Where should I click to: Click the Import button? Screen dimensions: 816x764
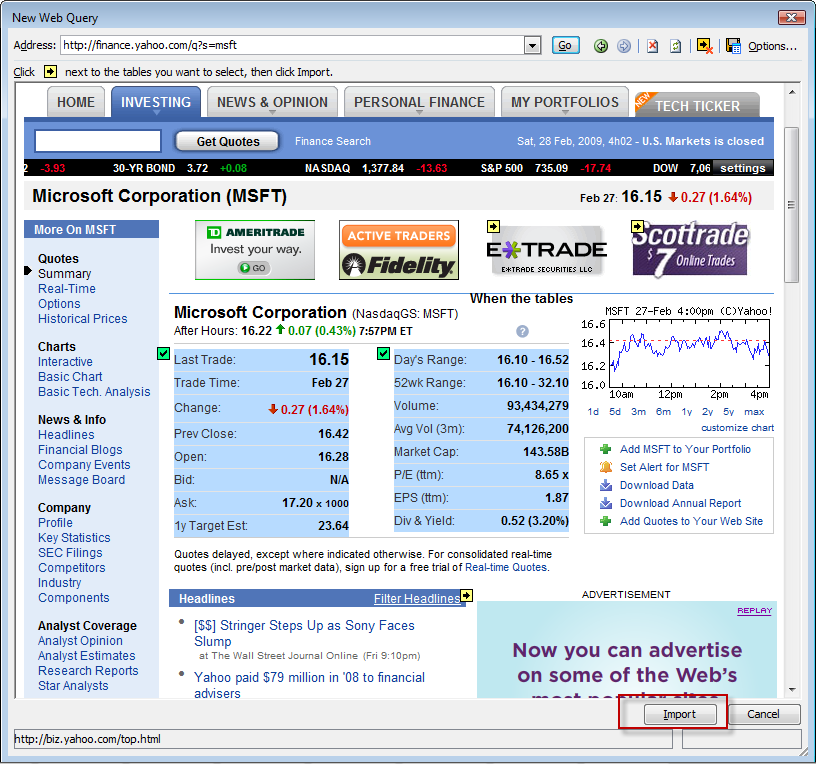click(680, 714)
